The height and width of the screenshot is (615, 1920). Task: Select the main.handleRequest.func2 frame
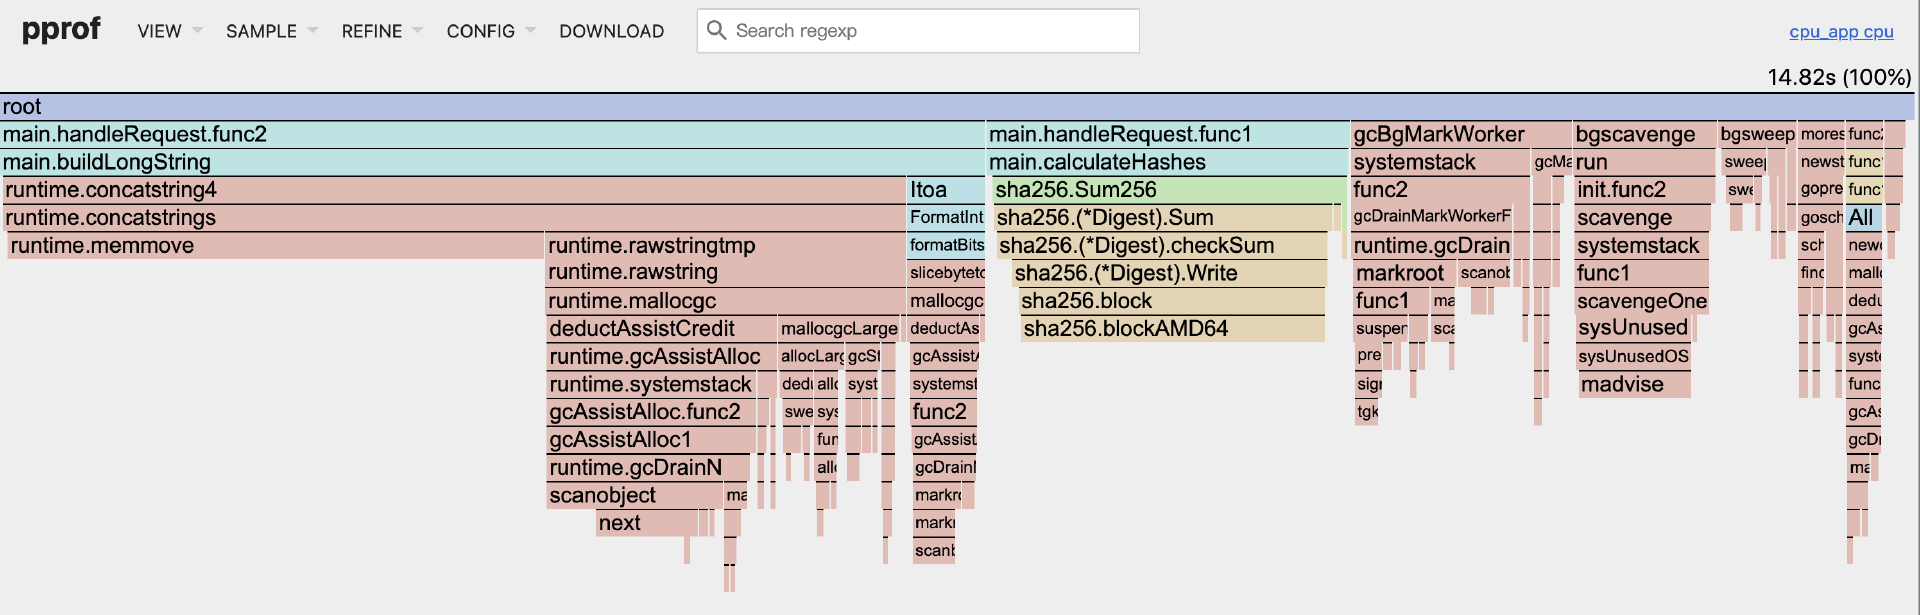pos(492,135)
